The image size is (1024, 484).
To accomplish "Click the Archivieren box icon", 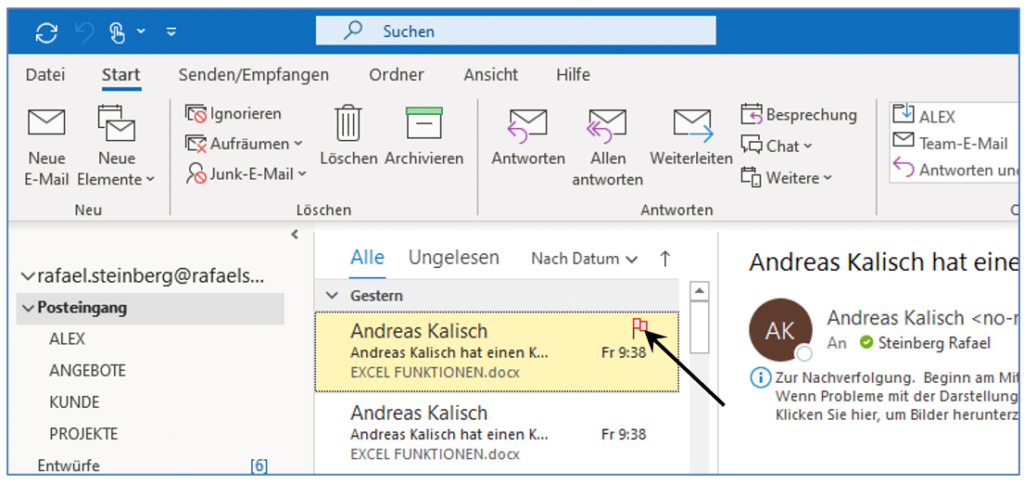I will (424, 123).
